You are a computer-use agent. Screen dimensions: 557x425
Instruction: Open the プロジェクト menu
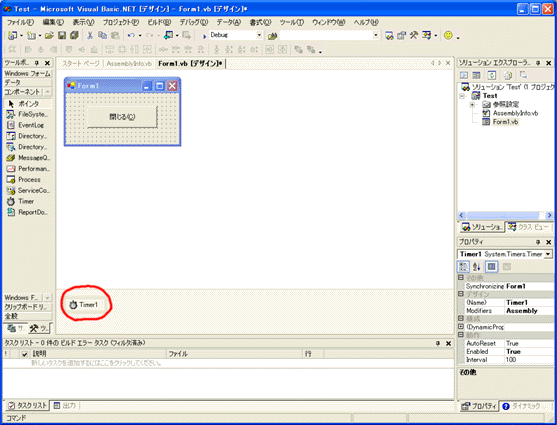120,22
